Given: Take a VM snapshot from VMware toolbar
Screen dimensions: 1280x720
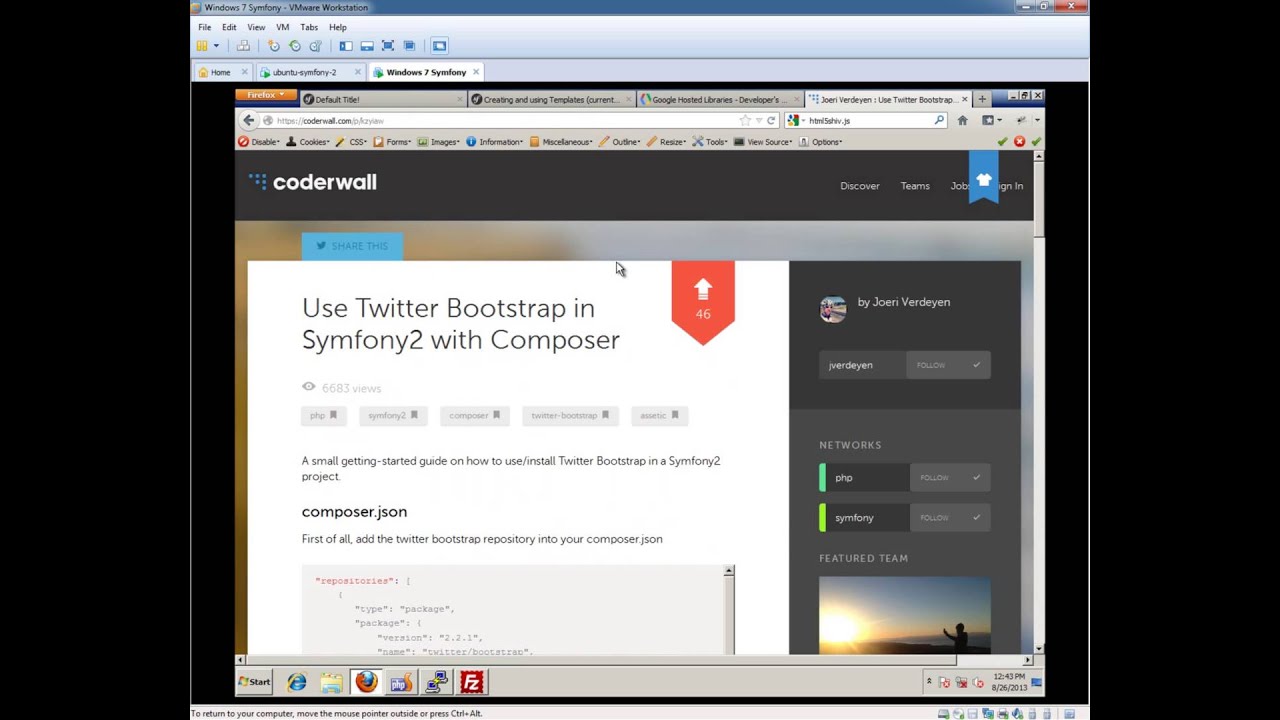Looking at the screenshot, I should [x=274, y=46].
